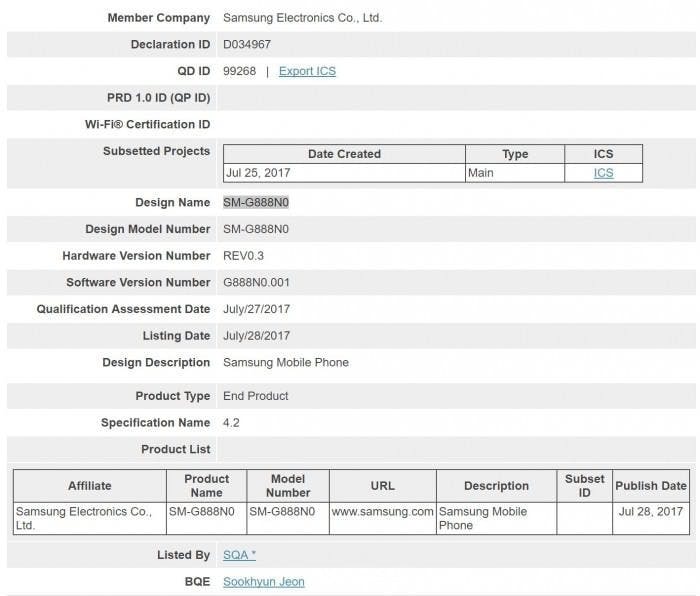Click the Specification Name label
The height and width of the screenshot is (596, 700).
155,422
